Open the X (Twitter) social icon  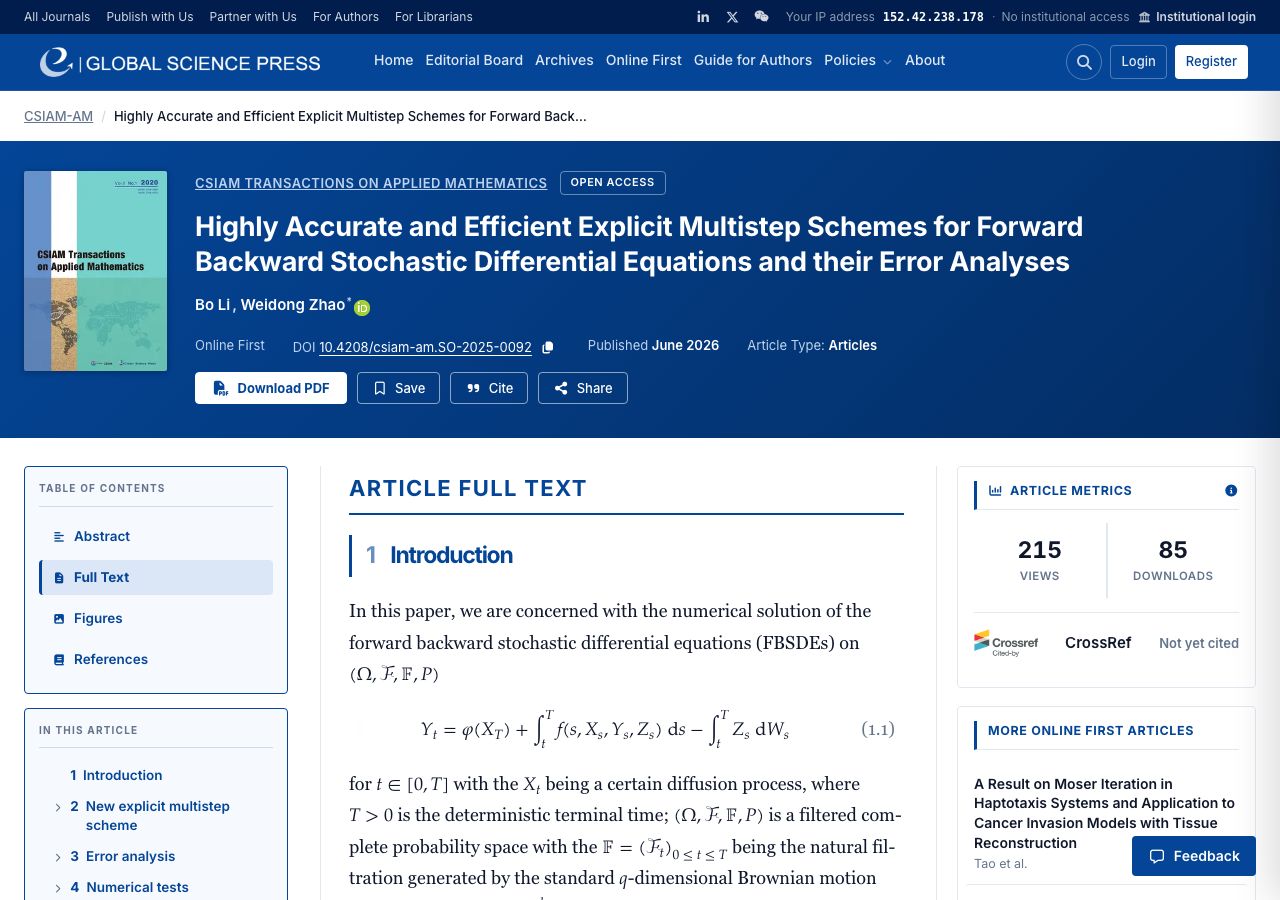click(732, 17)
